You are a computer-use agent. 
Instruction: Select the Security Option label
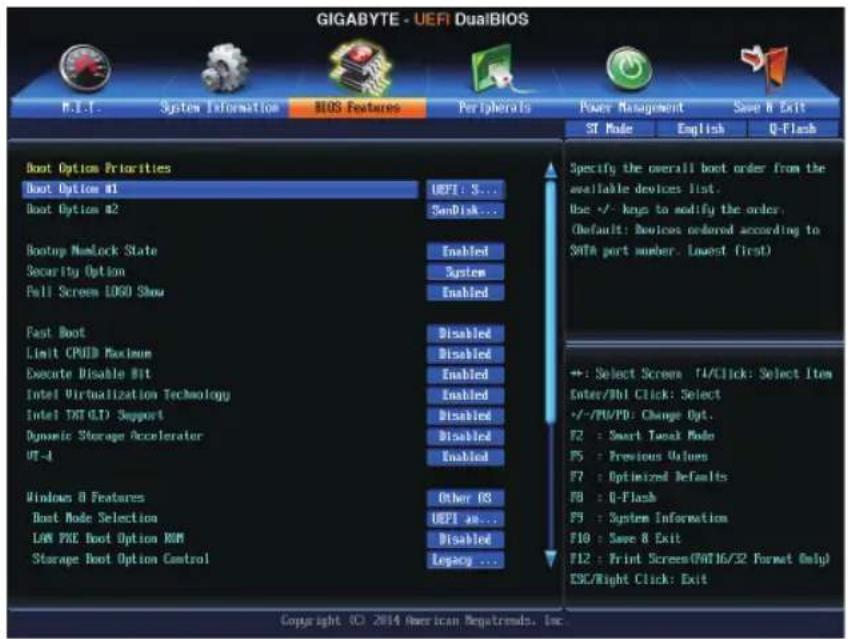click(75, 271)
